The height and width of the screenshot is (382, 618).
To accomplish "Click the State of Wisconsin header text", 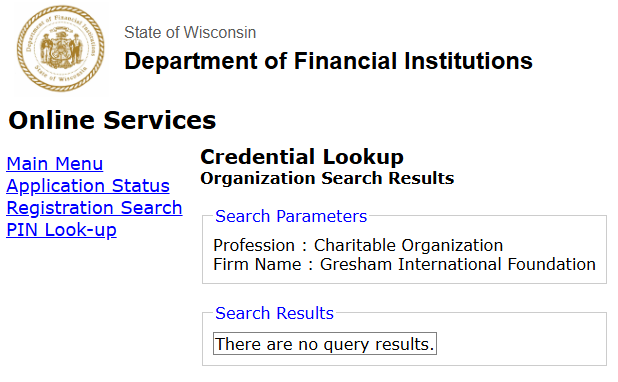I will 190,32.
